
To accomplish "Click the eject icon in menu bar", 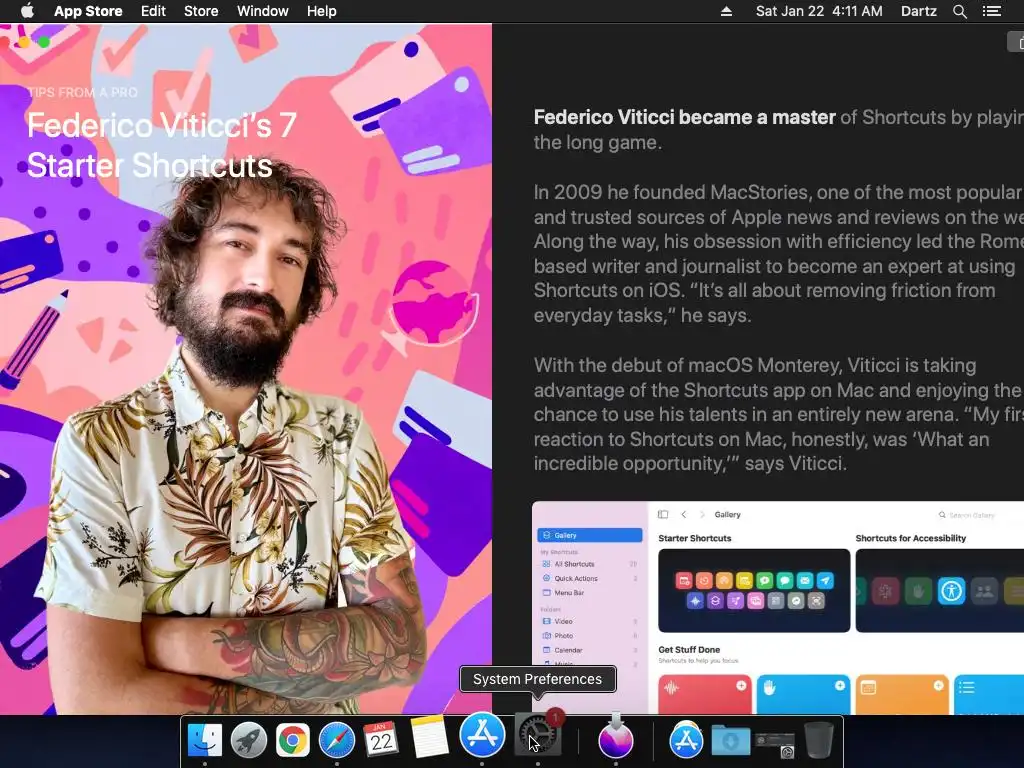I will [x=726, y=11].
